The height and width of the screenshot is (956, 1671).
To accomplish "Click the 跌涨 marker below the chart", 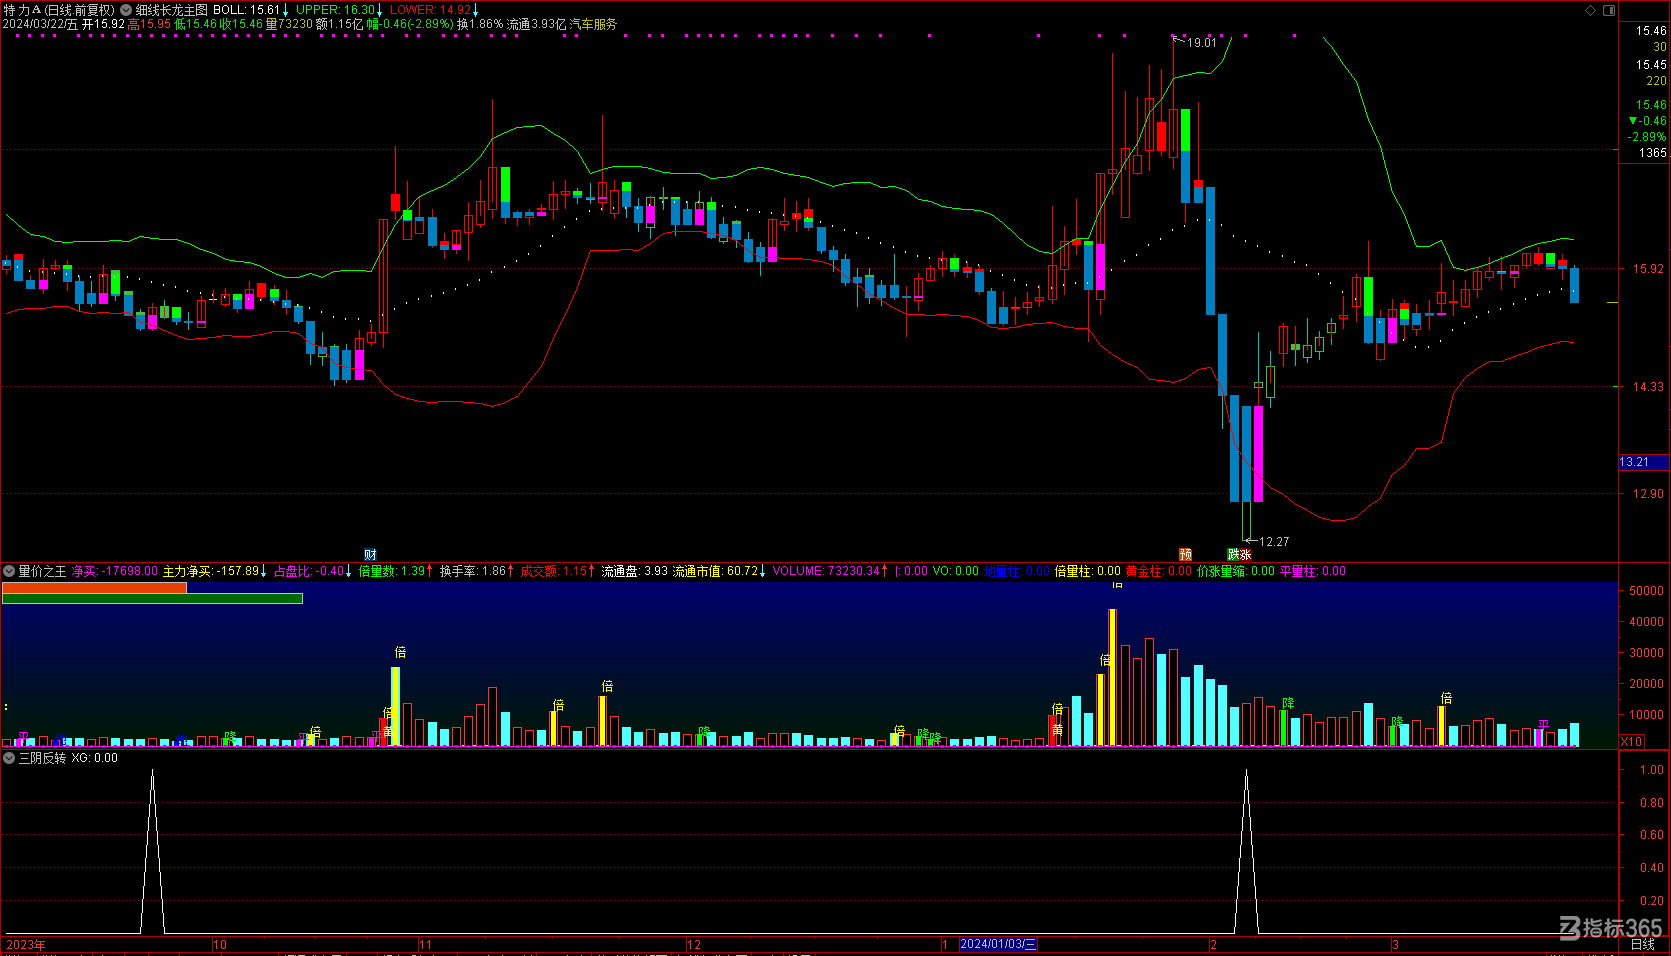I will click(x=1240, y=555).
